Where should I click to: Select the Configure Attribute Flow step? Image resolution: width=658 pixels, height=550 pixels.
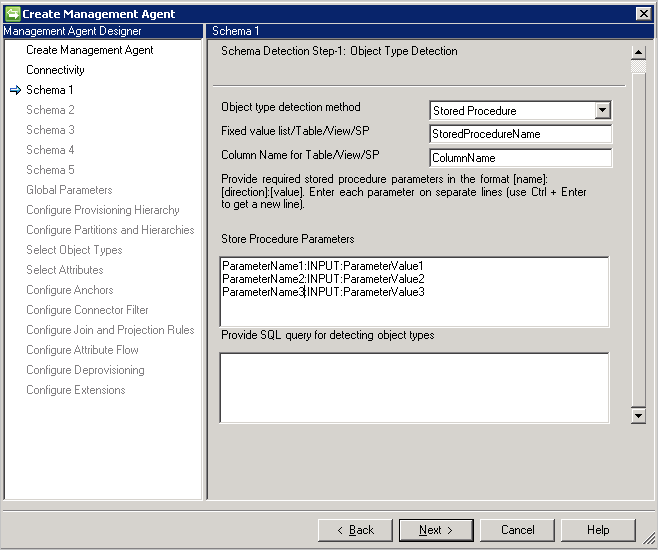[x=82, y=350]
